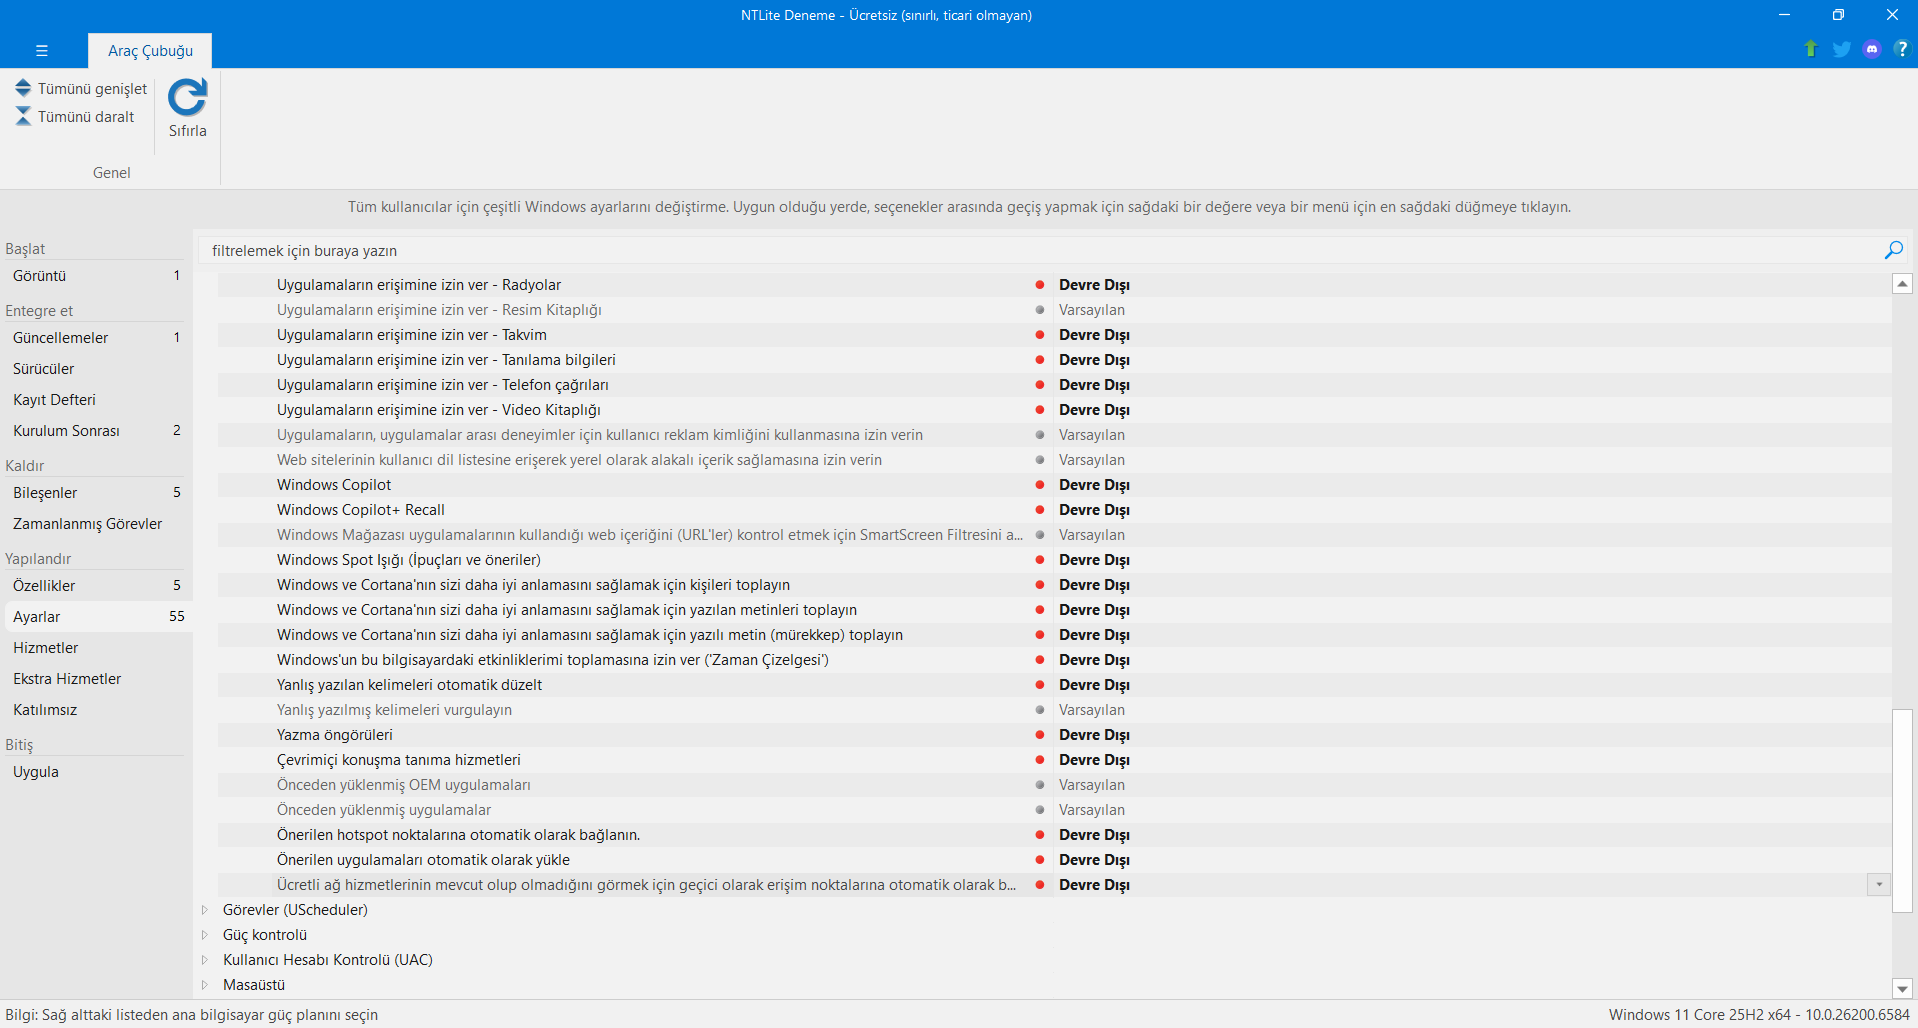Expand the Görevler (UScheduler) group
Screen dimensions: 1918x1028
(205, 910)
